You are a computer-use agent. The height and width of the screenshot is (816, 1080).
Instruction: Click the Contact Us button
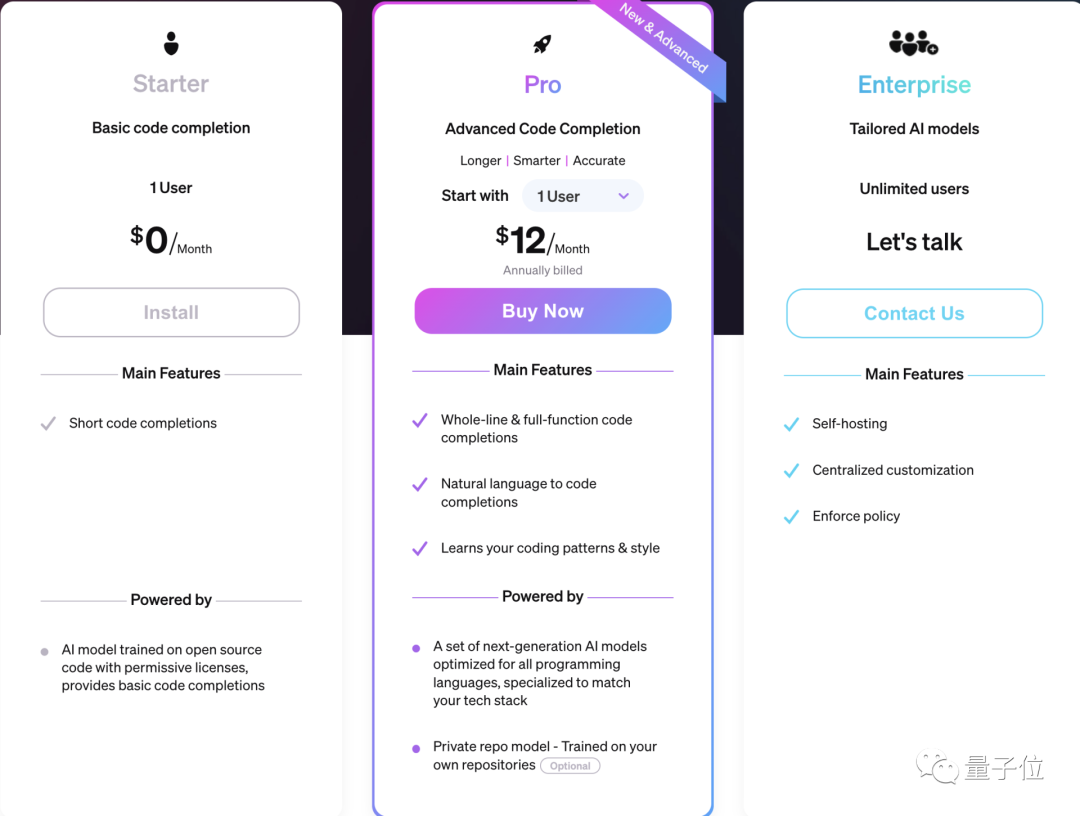coord(913,313)
